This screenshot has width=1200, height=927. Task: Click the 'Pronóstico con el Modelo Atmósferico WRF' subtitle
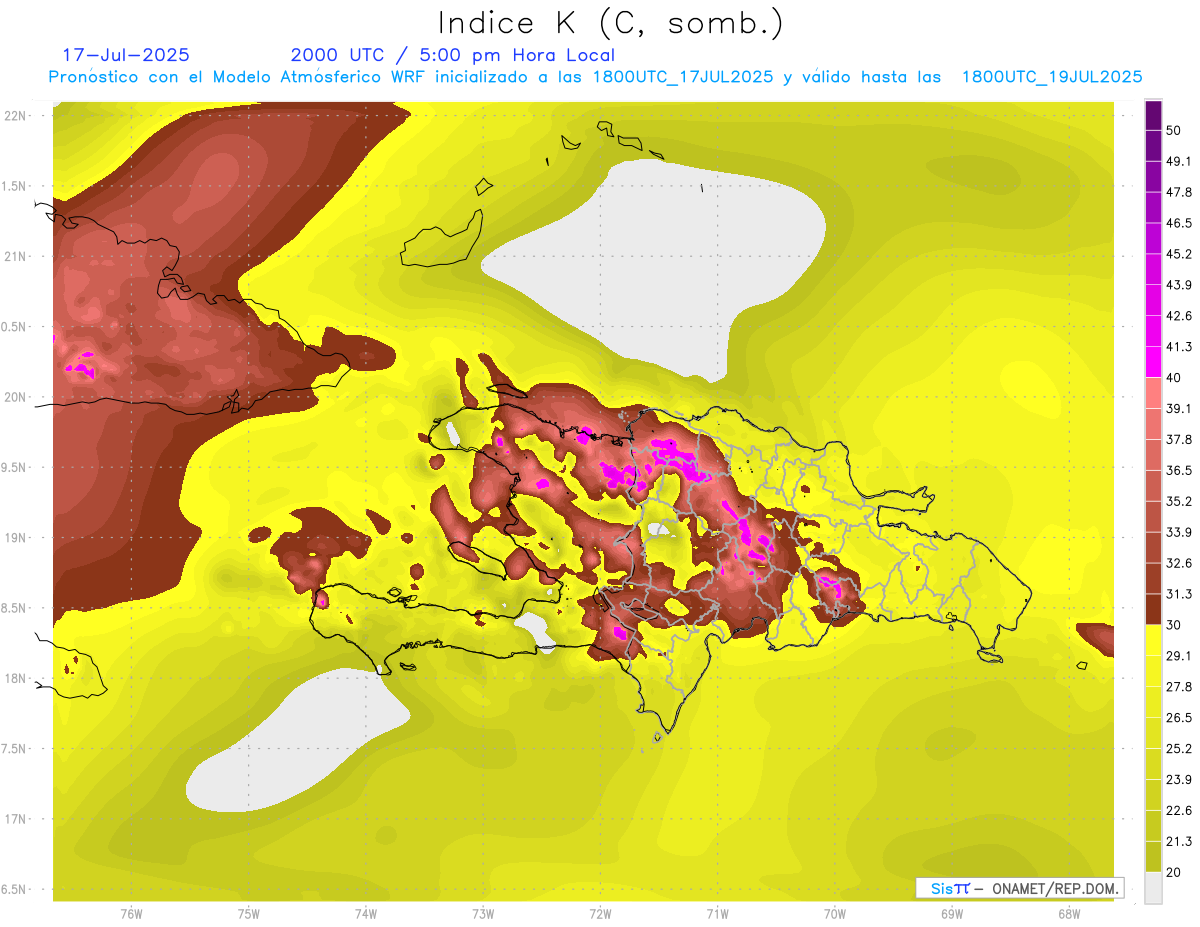(215, 77)
